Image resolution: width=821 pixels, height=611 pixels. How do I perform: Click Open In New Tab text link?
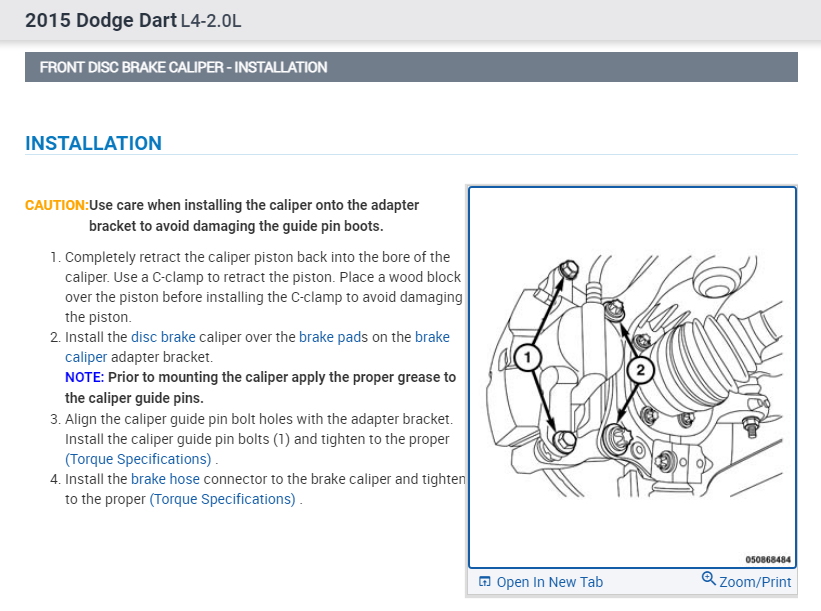[x=550, y=582]
